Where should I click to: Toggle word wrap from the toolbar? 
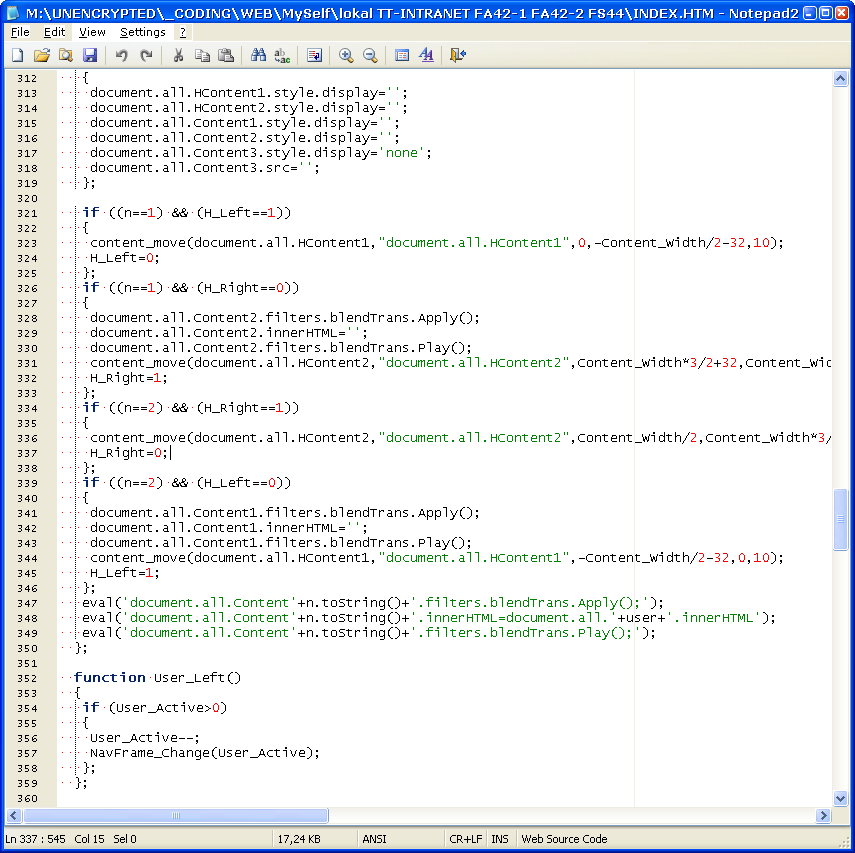(315, 55)
